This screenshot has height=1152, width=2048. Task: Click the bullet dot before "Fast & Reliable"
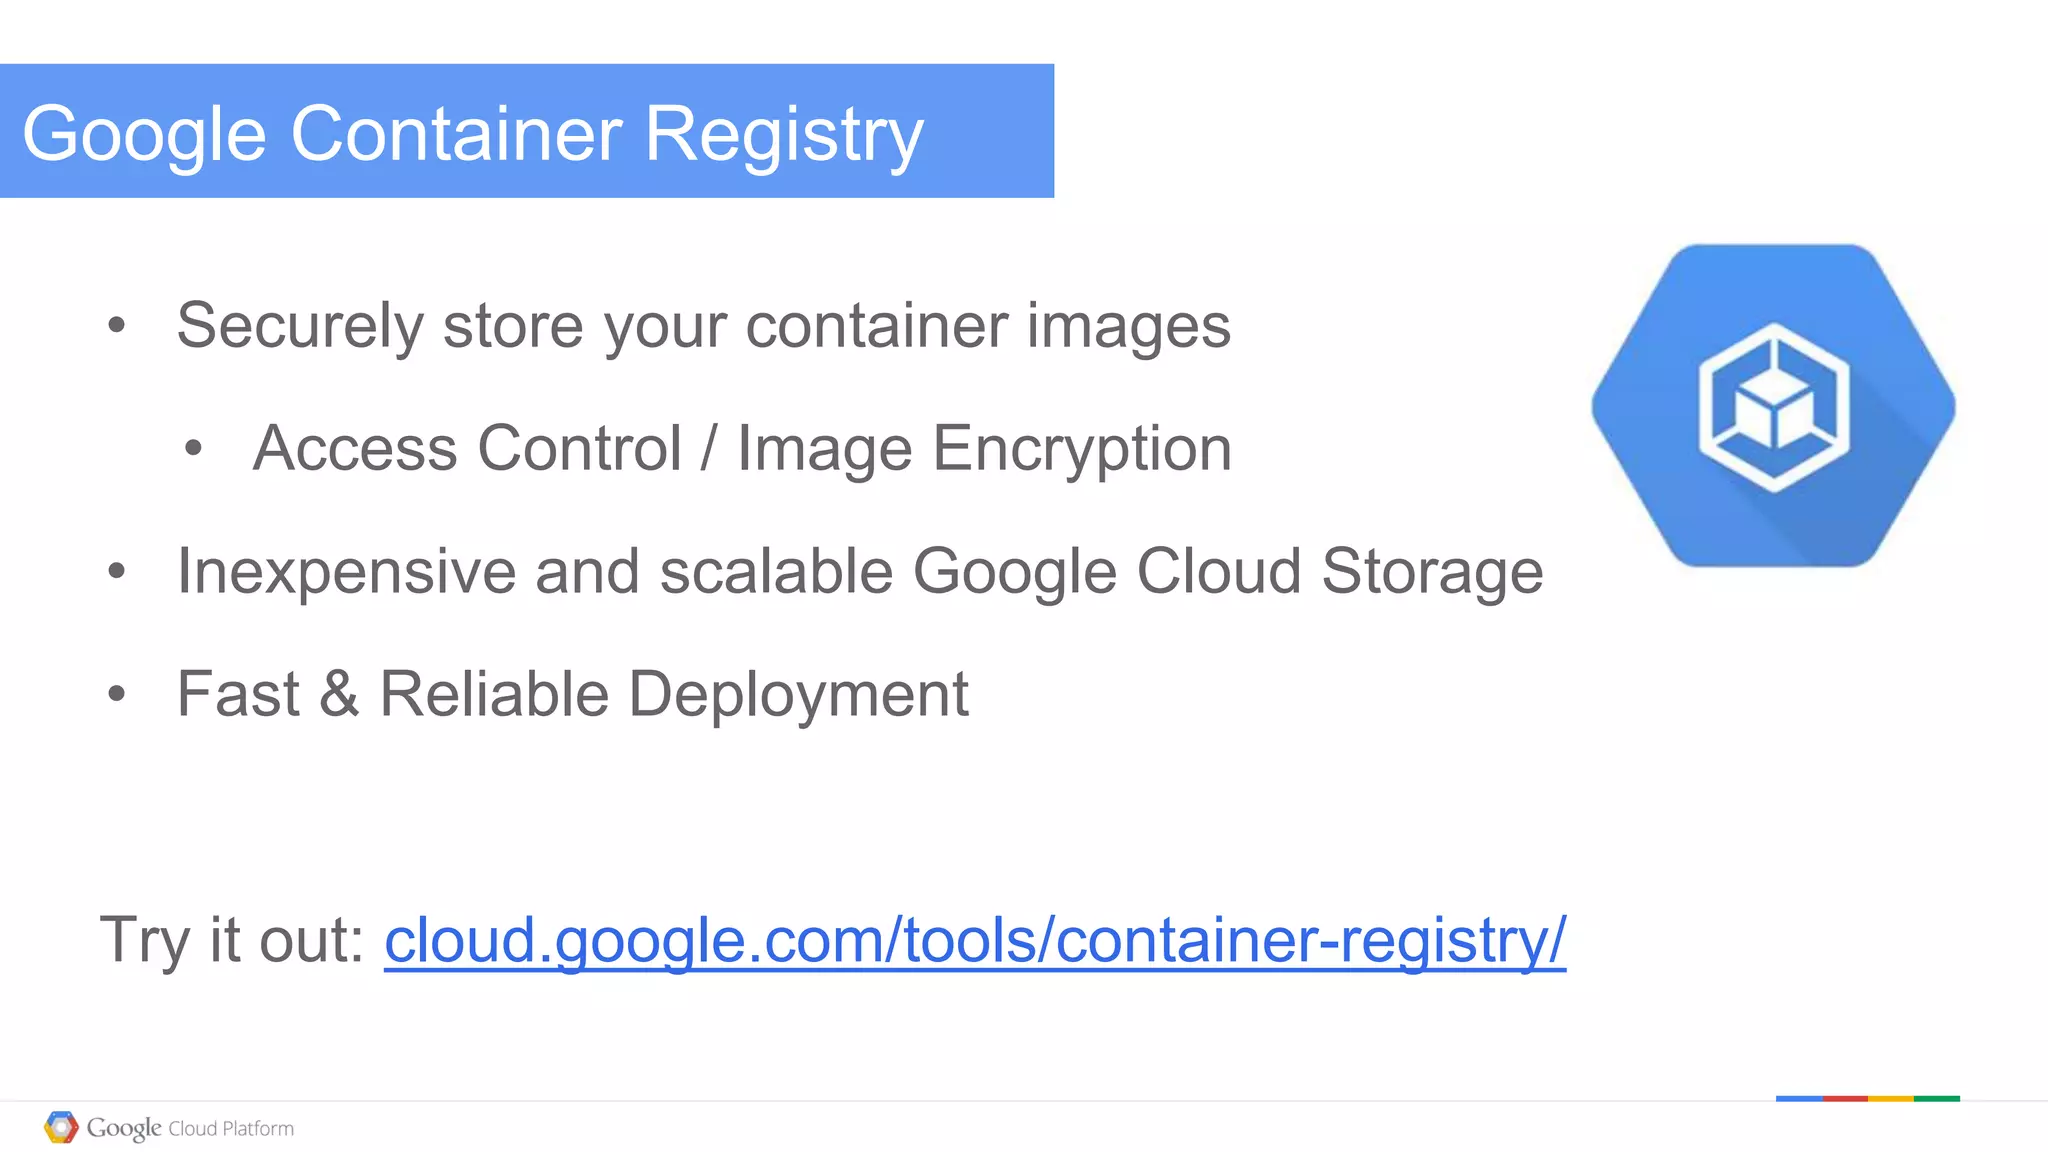coord(117,693)
